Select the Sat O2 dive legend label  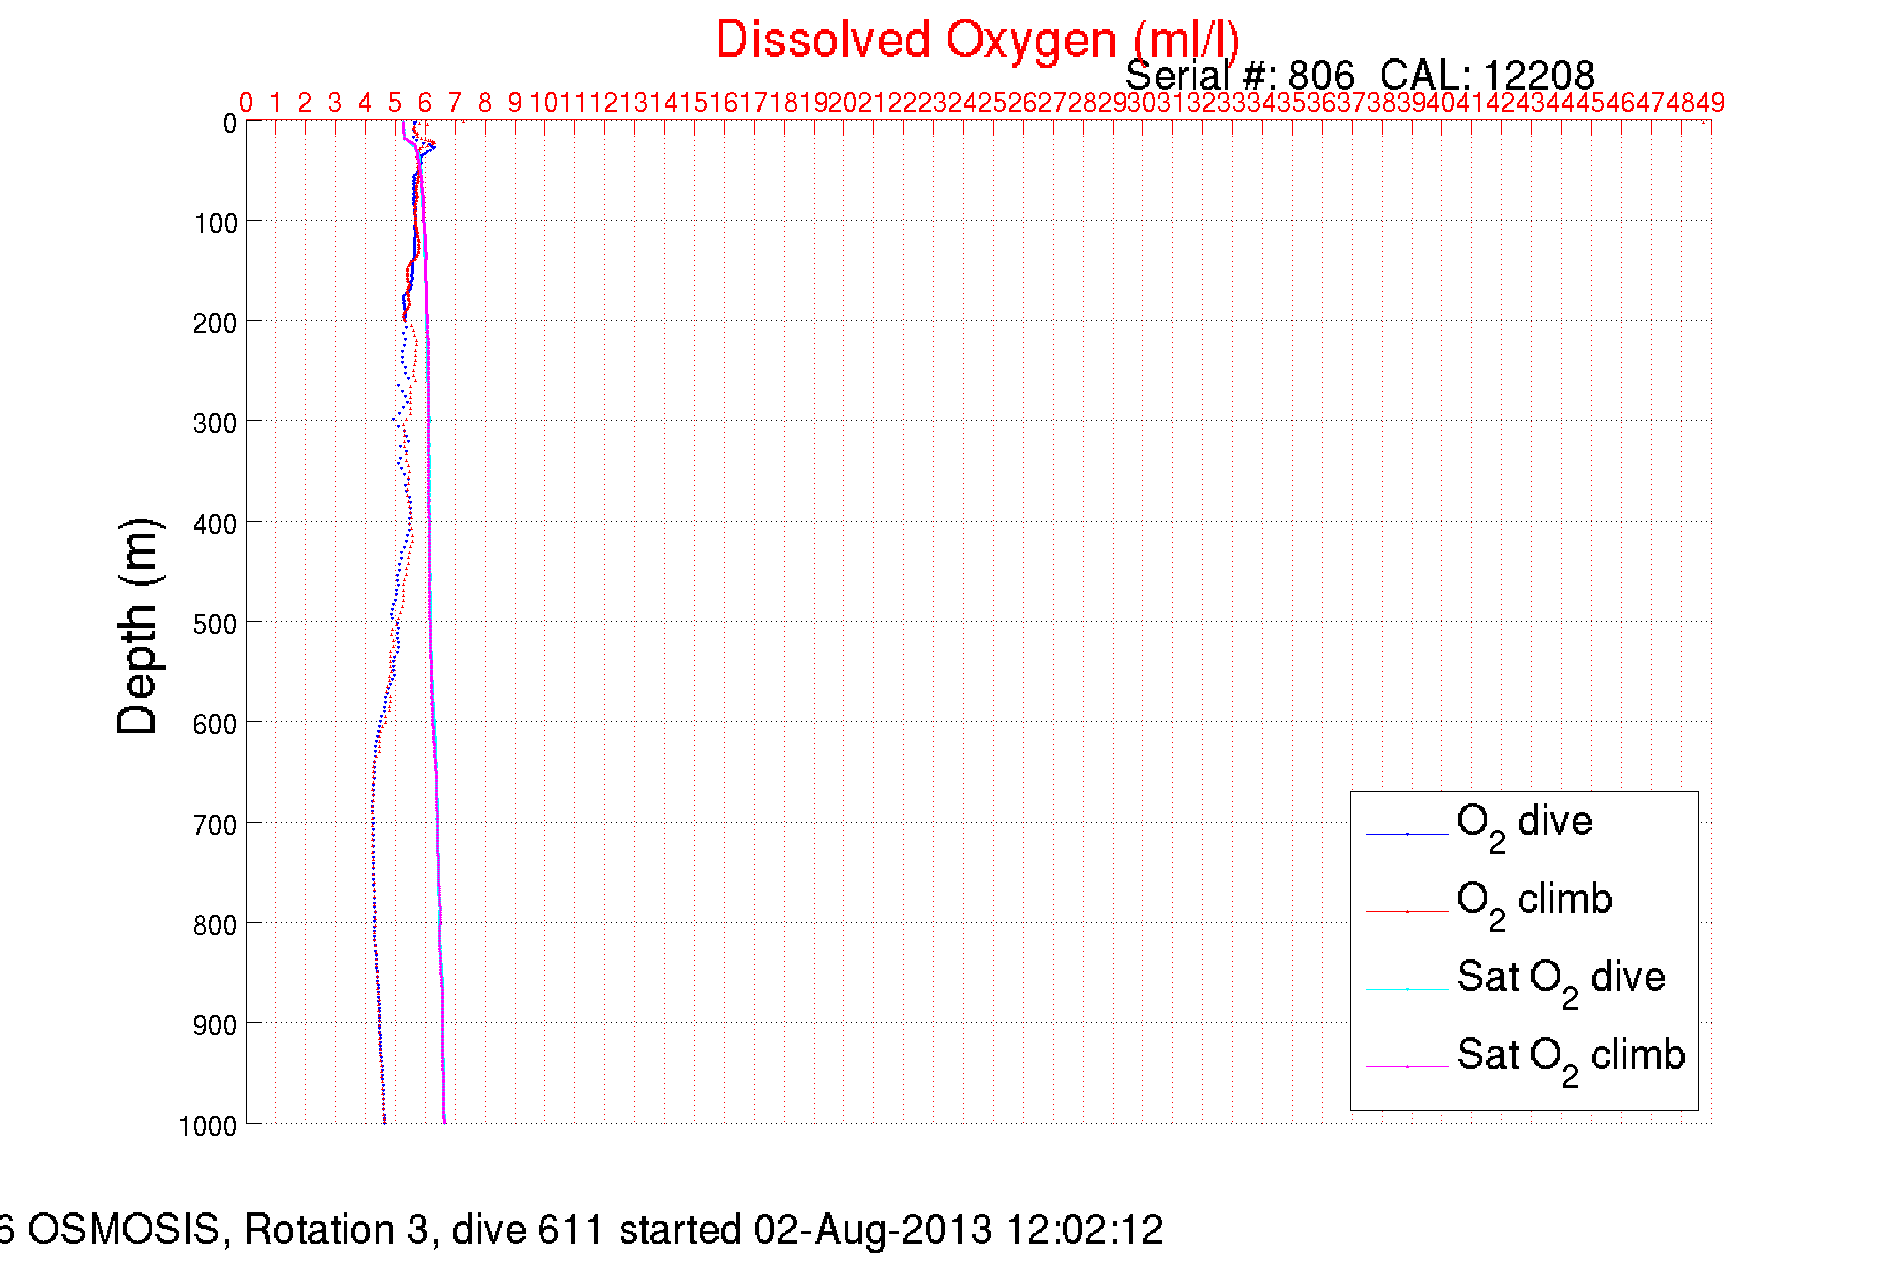[x=1560, y=979]
